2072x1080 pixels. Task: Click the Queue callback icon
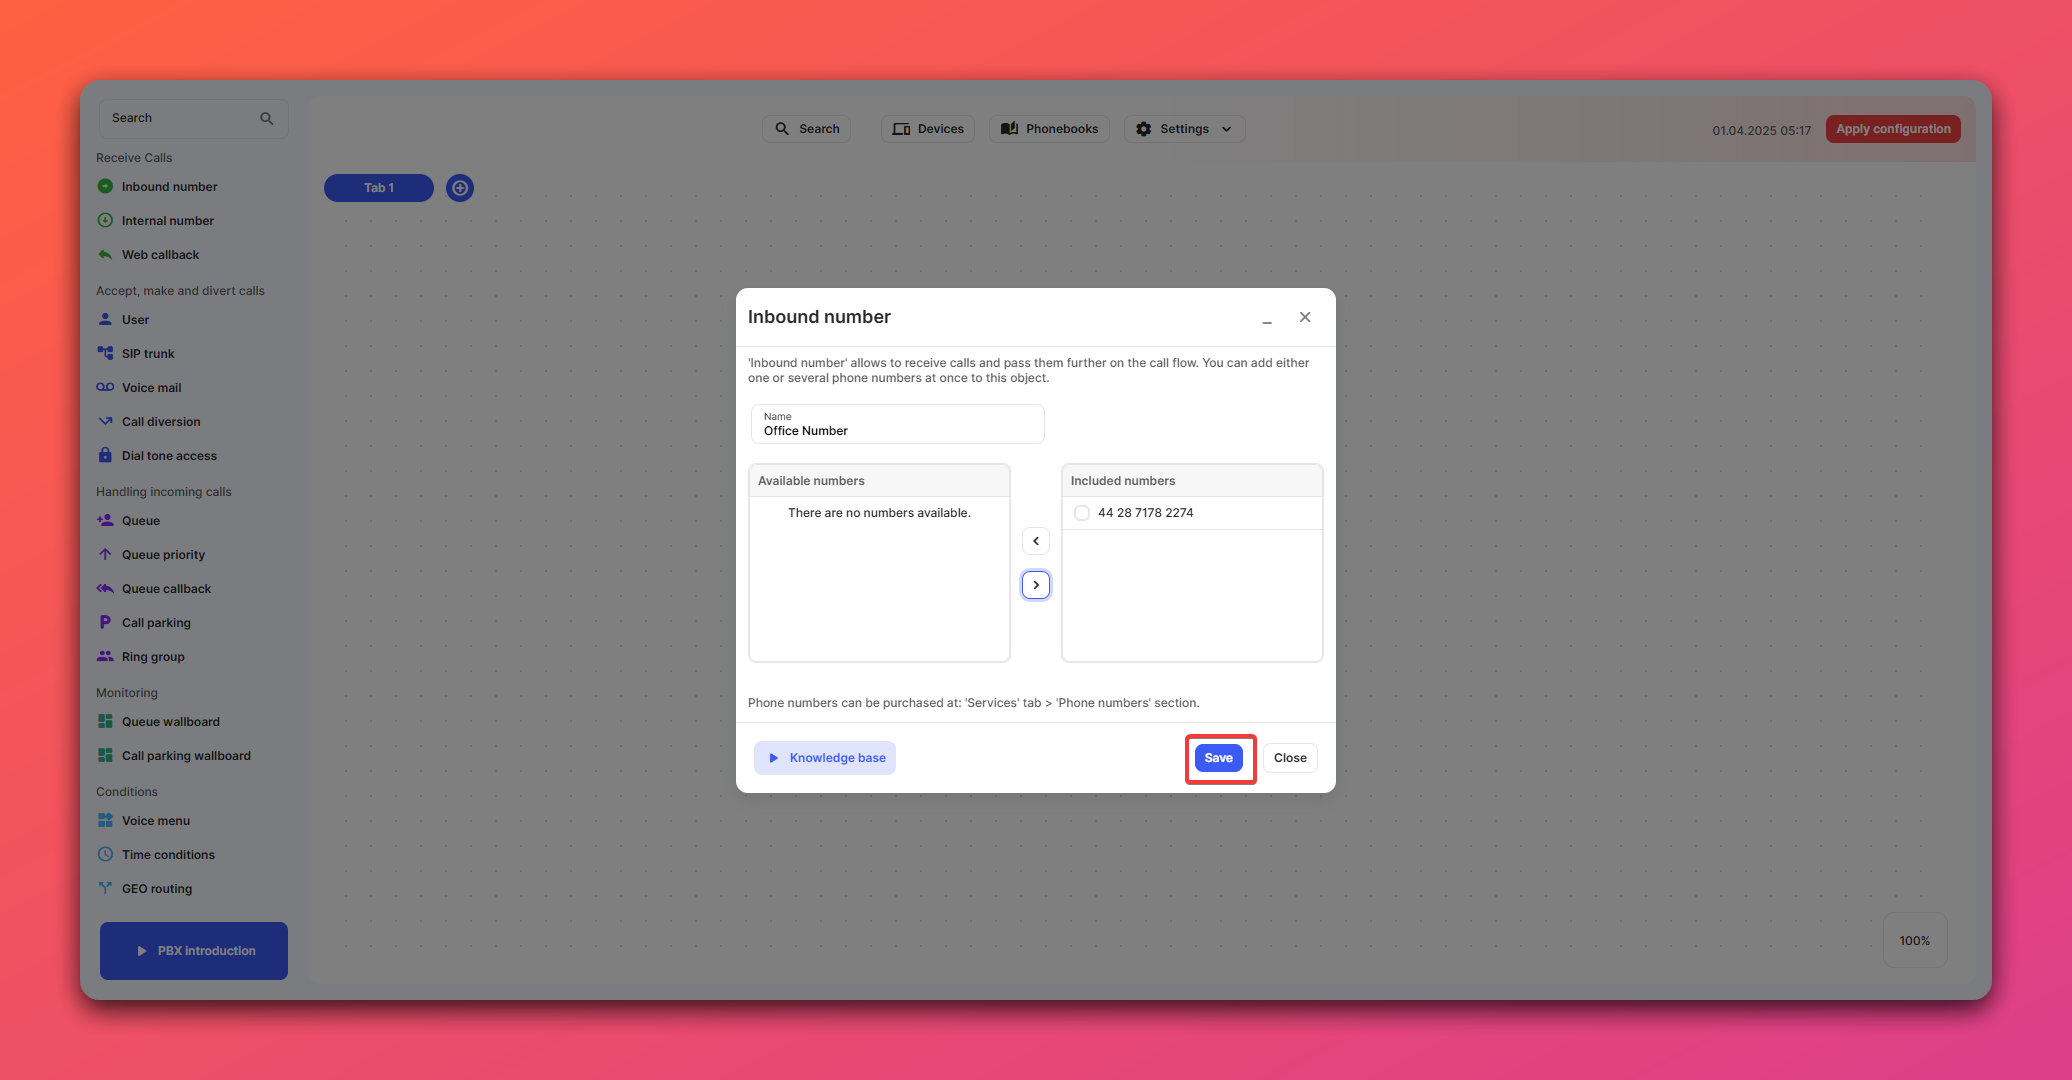105,588
